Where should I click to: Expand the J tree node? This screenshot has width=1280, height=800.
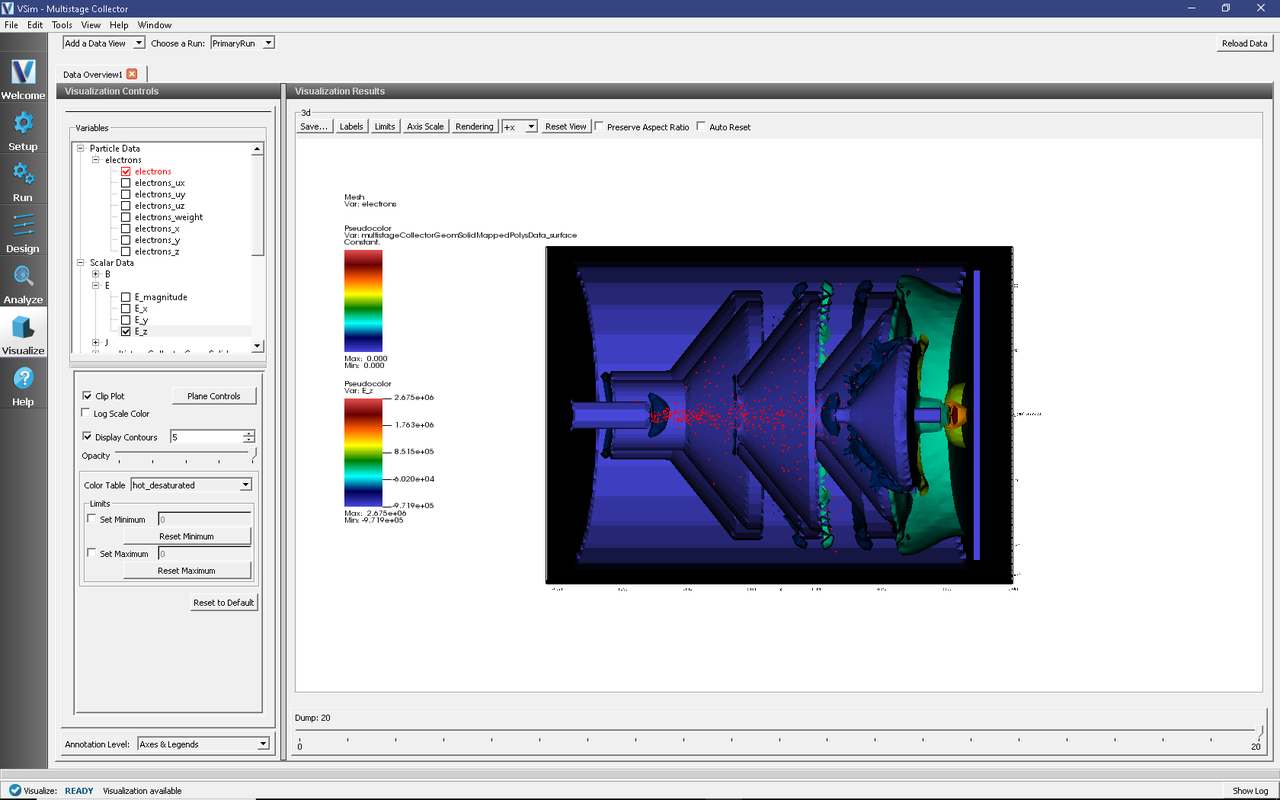pos(95,342)
